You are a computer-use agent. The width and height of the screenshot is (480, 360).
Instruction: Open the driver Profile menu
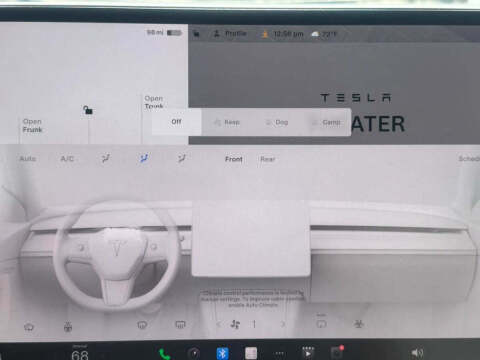[x=230, y=34]
